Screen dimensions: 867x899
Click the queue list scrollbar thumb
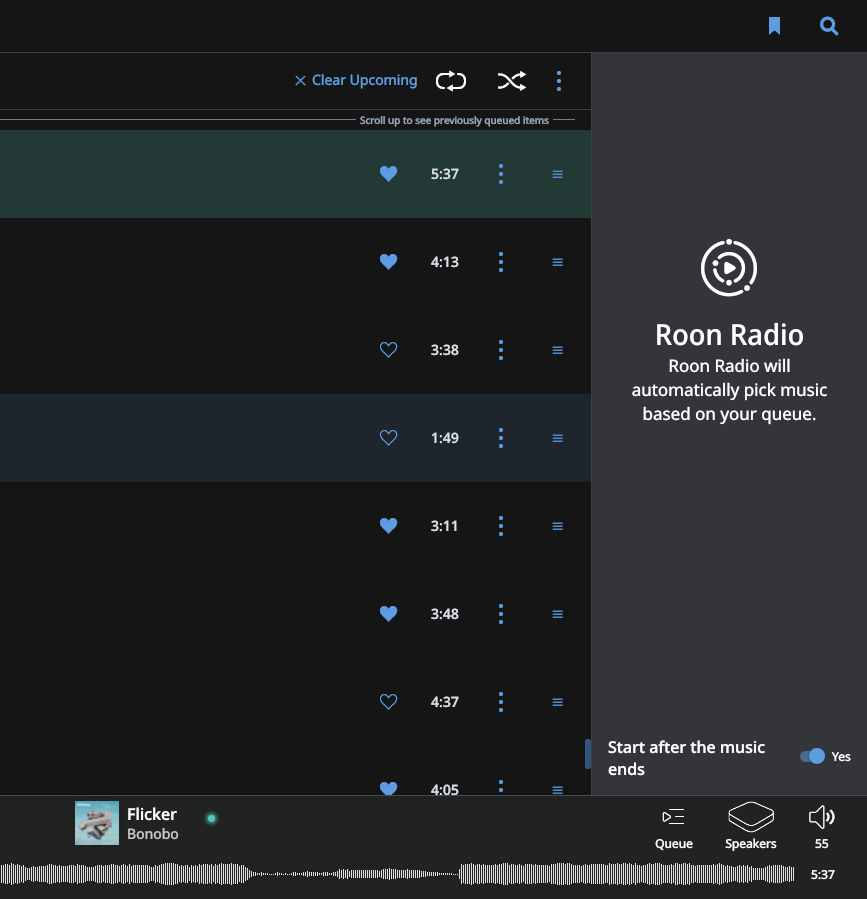coord(588,753)
